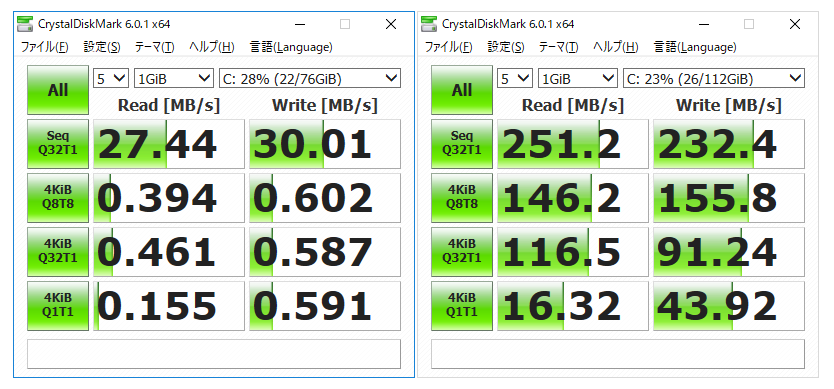Click Write [MB/s] header in right window
The height and width of the screenshot is (389, 834).
tap(729, 105)
